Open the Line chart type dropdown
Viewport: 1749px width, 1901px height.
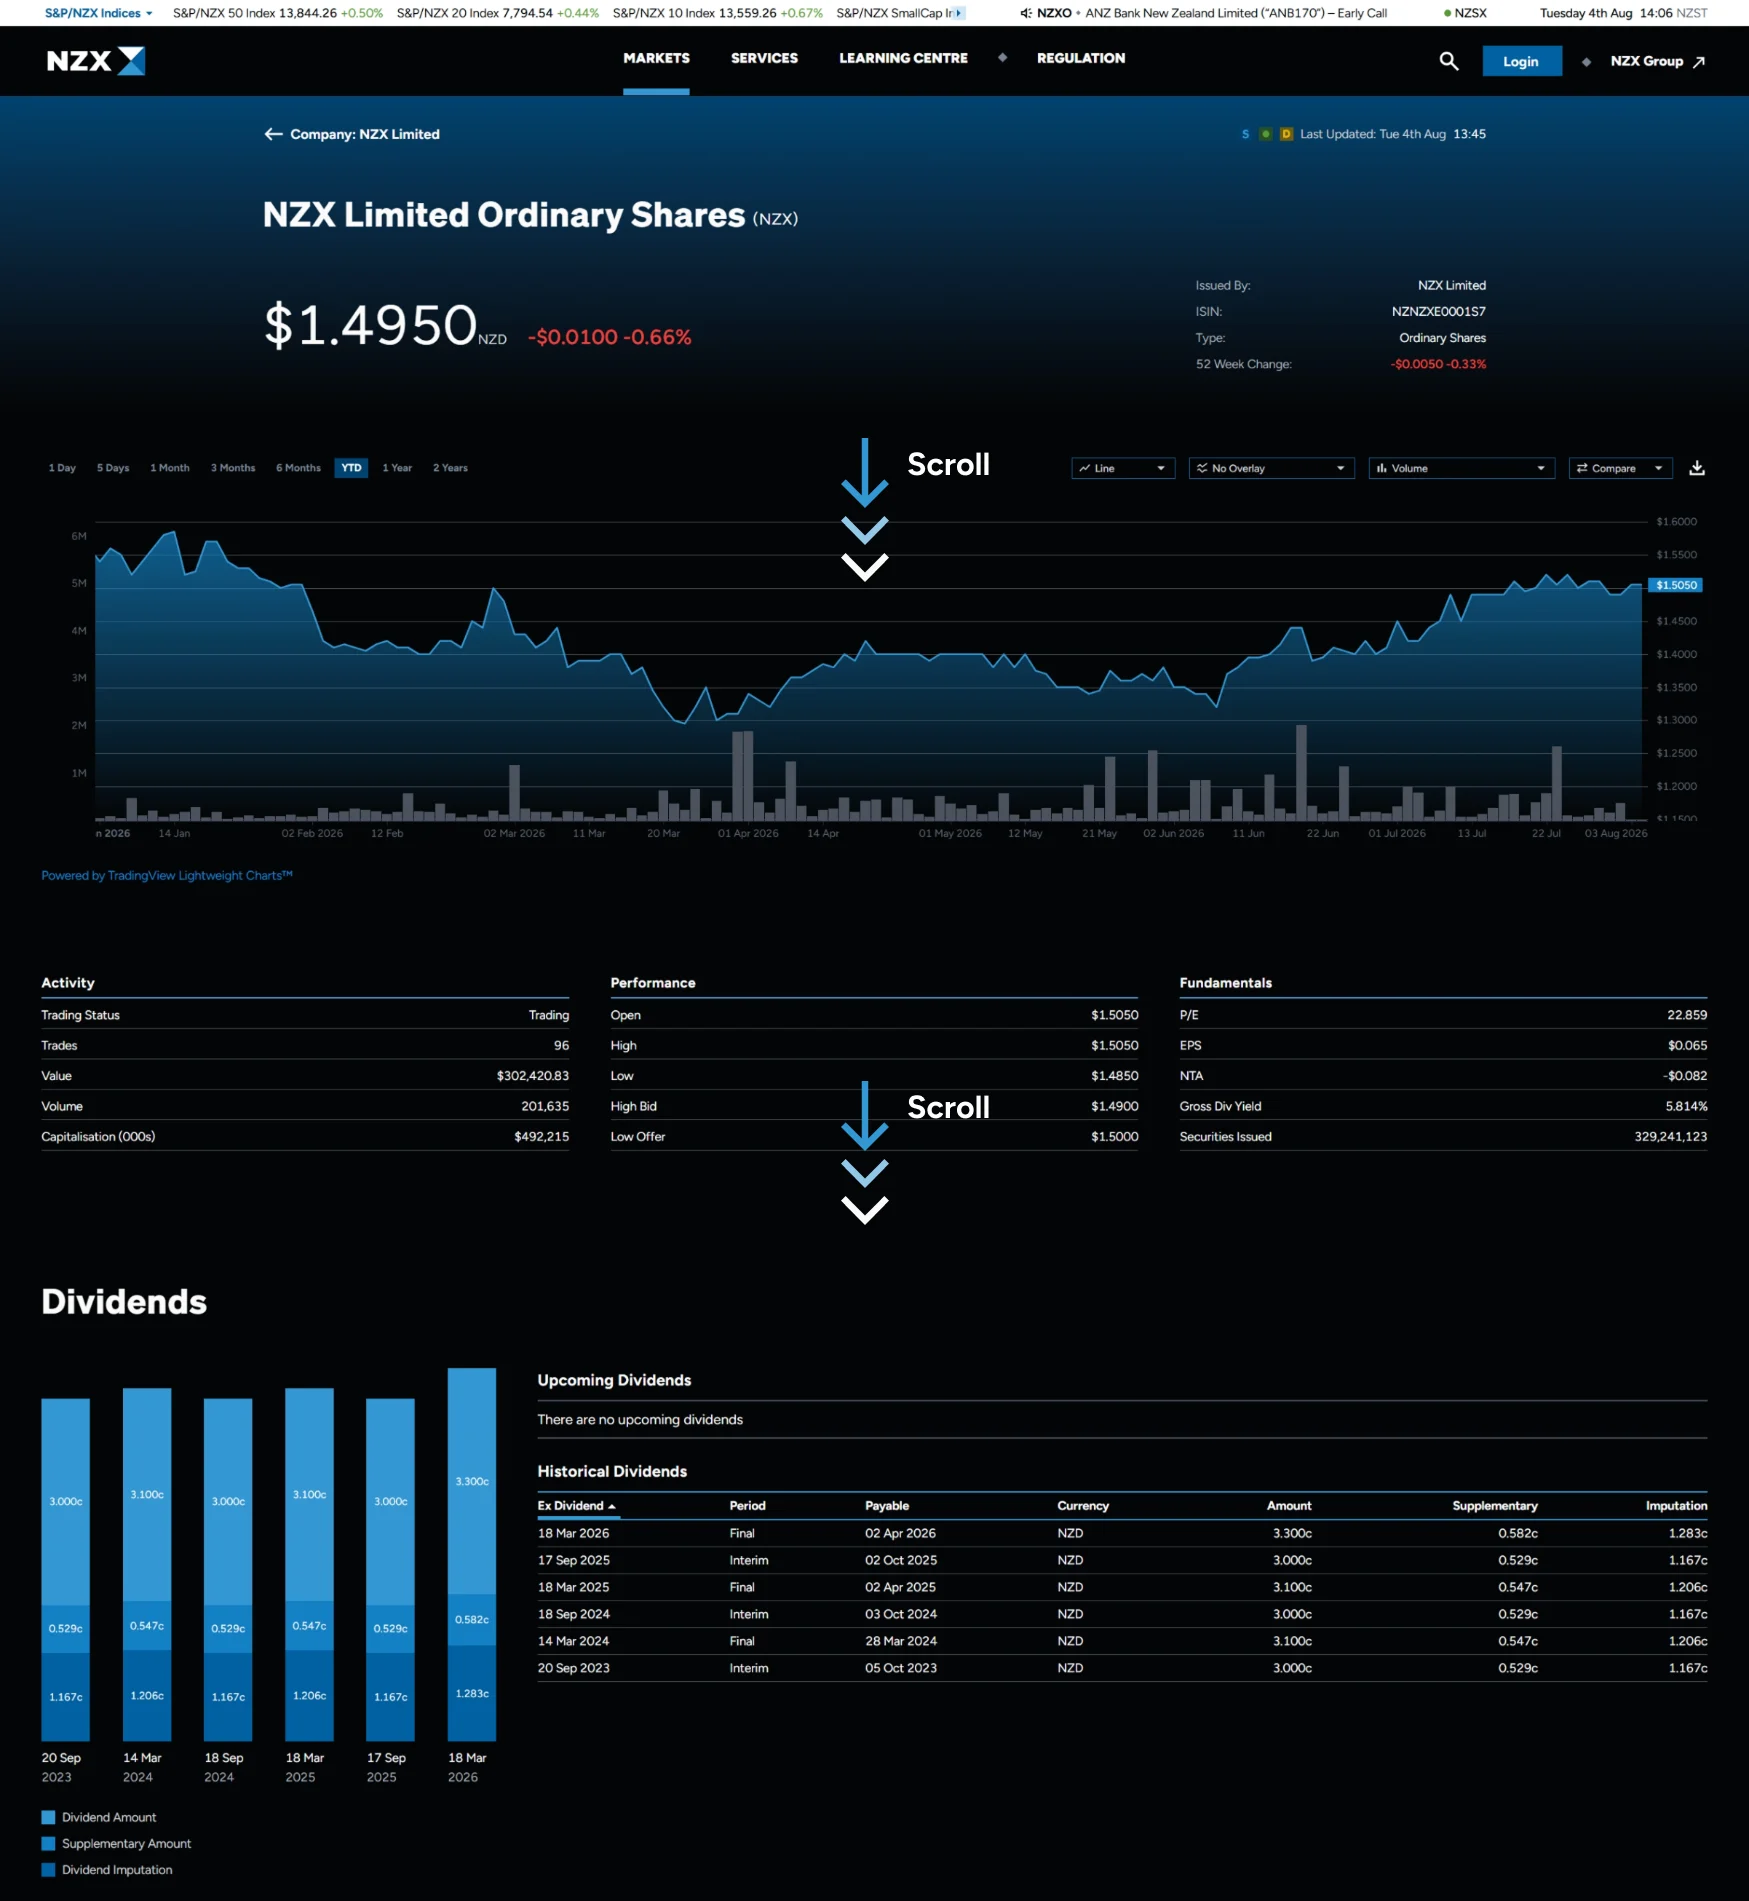(x=1123, y=468)
